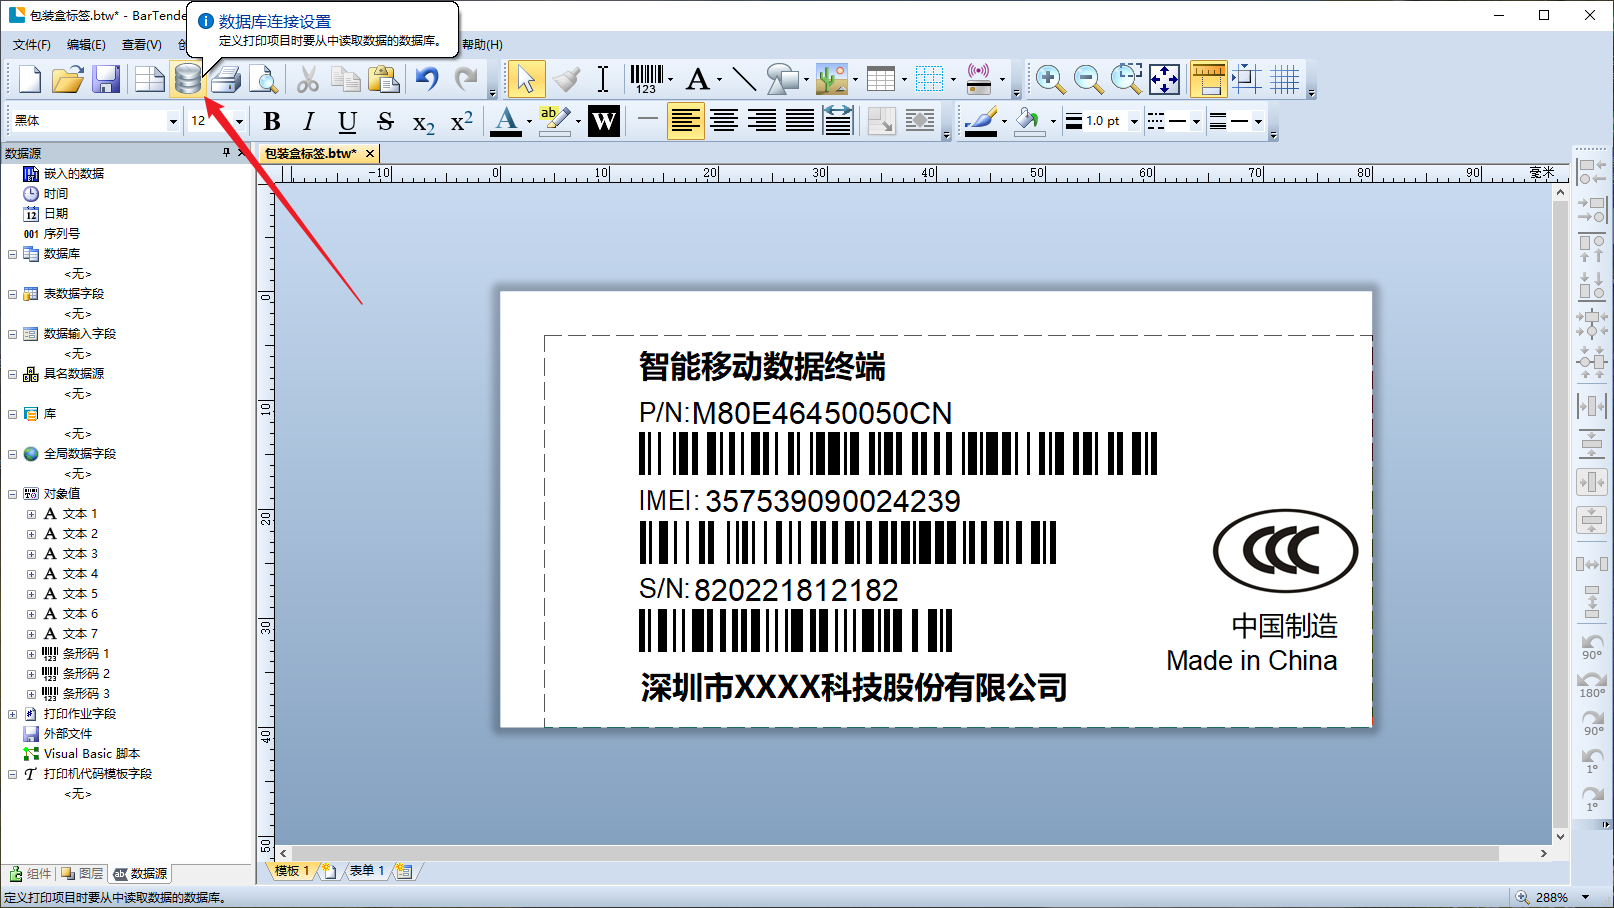Click the 表单 1 bottom tab

(366, 871)
